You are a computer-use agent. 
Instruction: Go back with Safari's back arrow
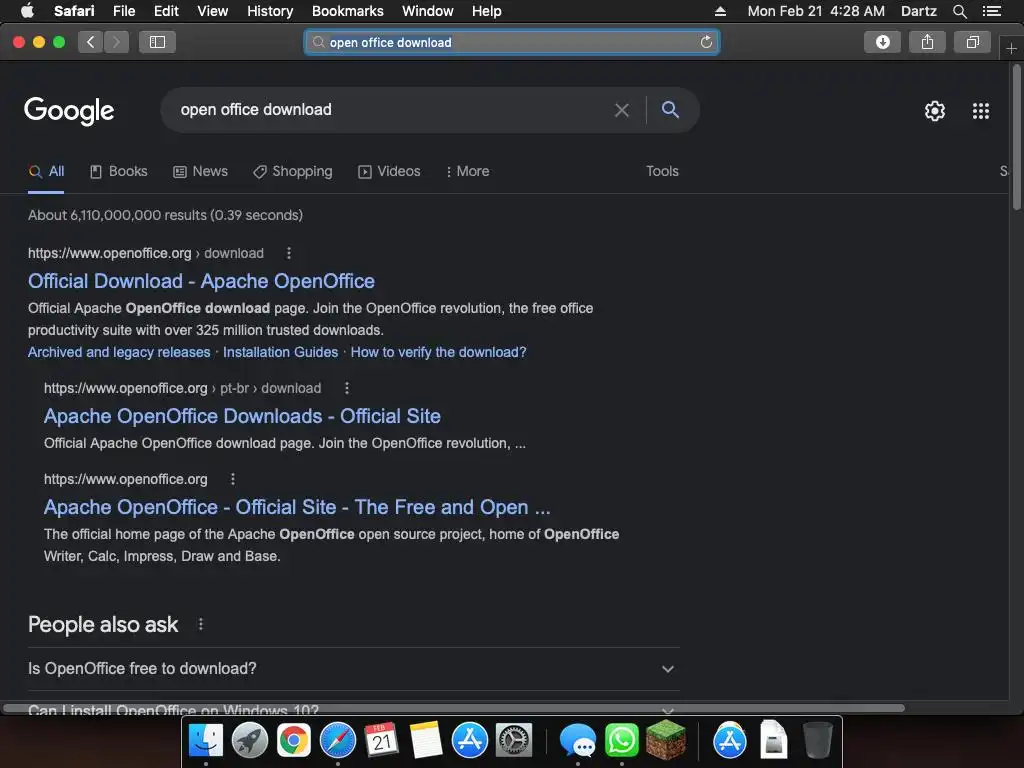(x=91, y=42)
